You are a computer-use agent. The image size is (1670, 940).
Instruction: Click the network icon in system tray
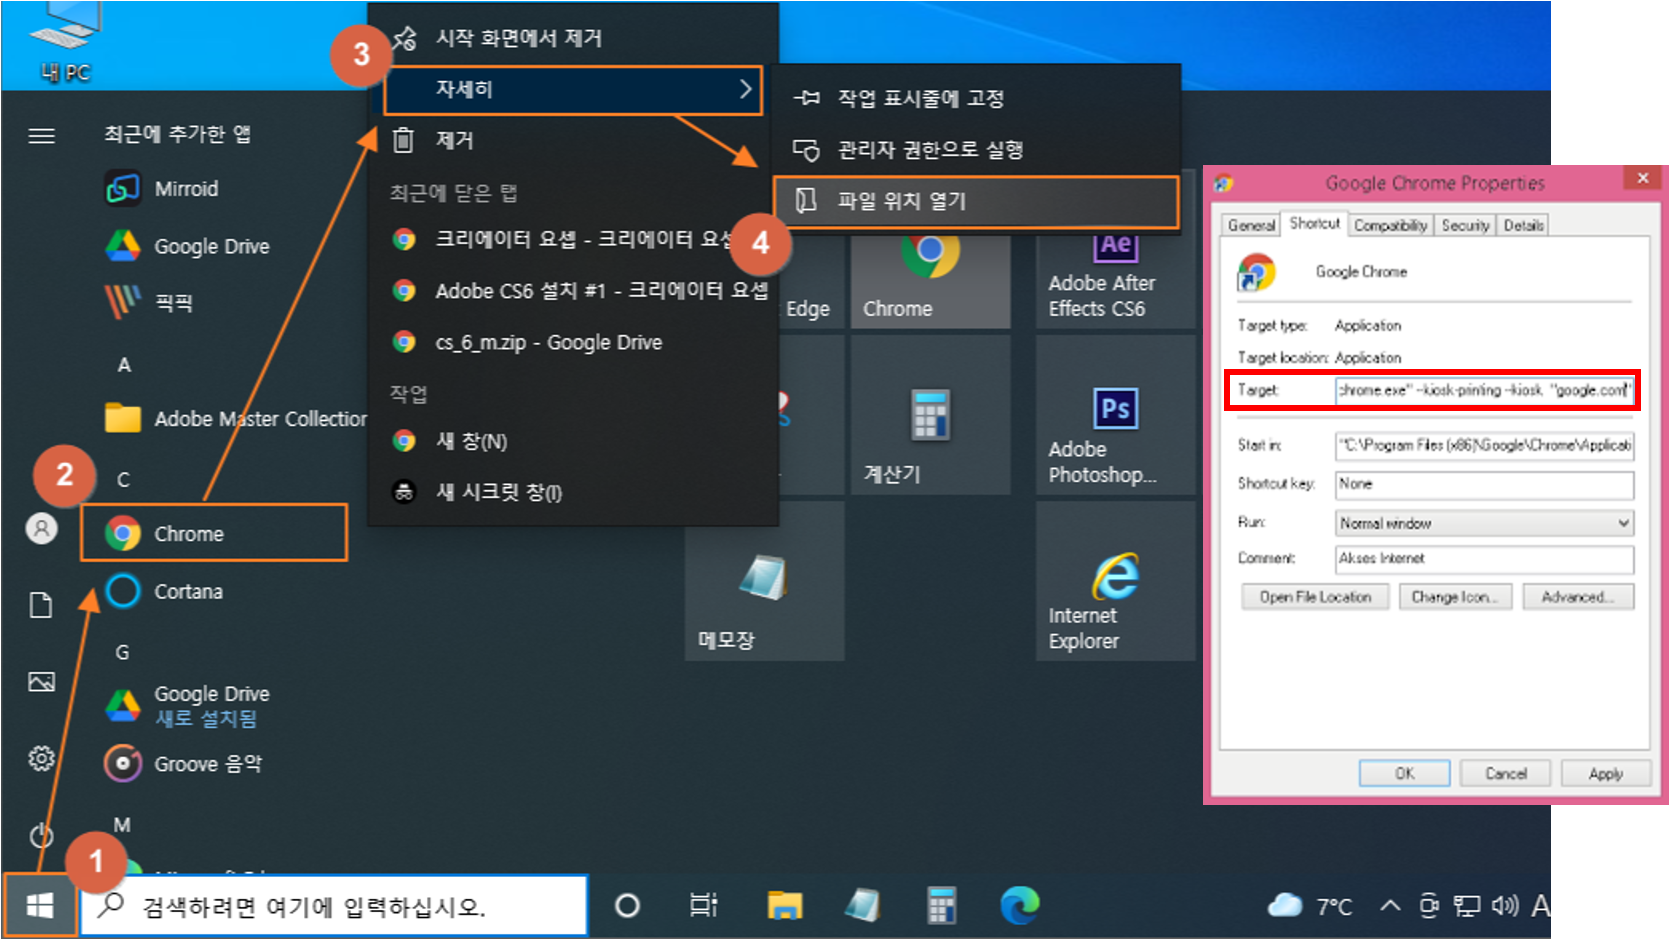pyautogui.click(x=1467, y=906)
